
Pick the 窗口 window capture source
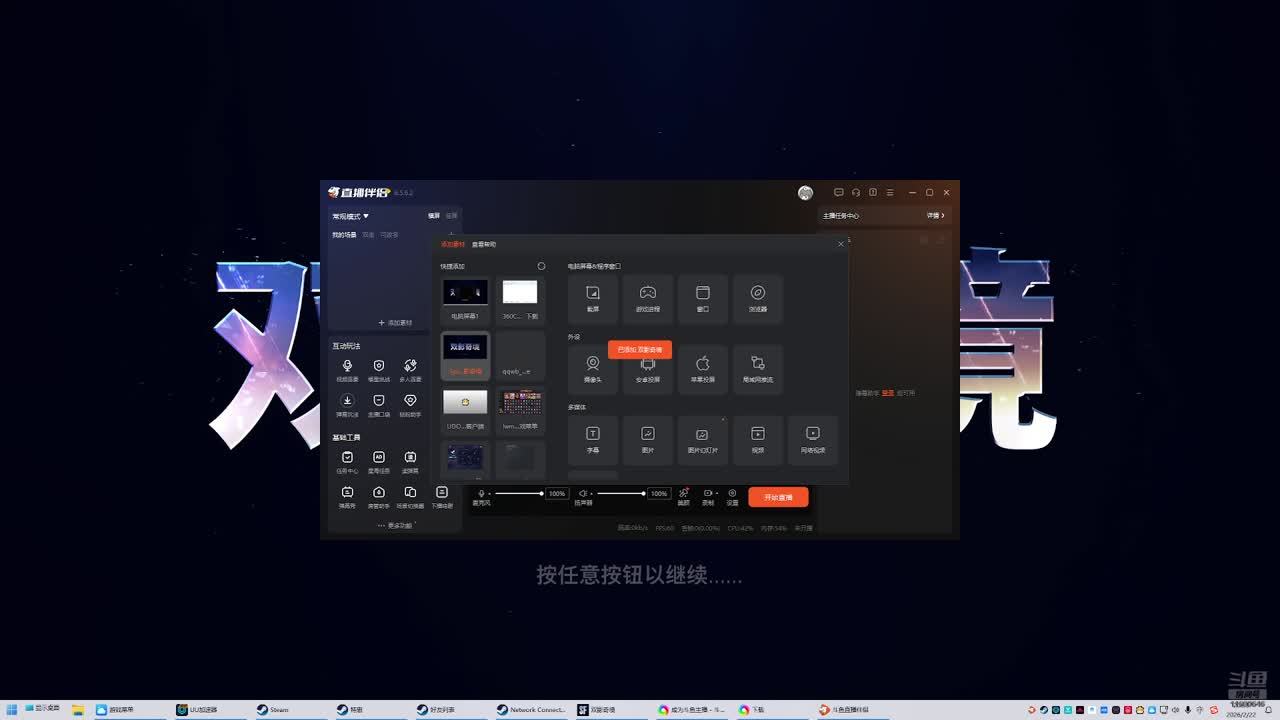(703, 297)
